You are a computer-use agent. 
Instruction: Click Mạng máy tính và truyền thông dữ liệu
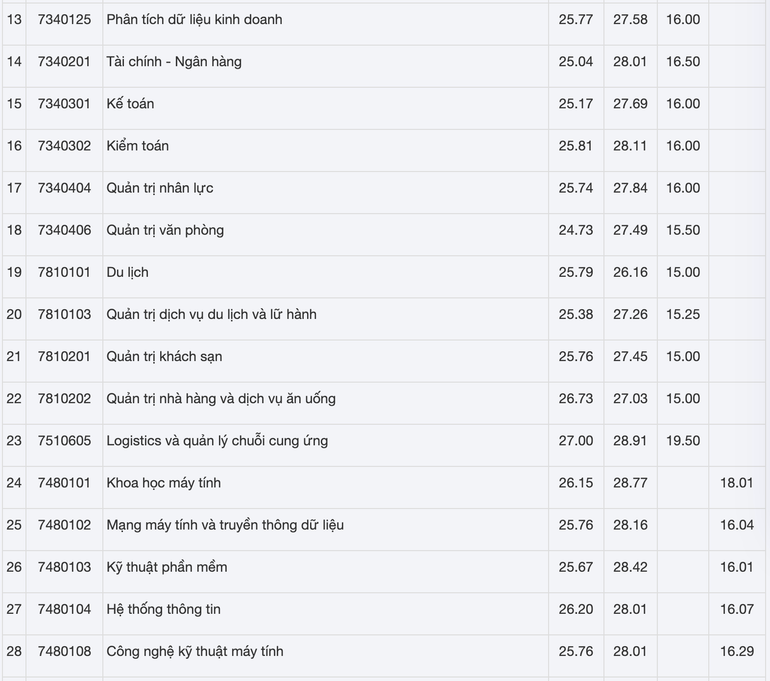pos(225,525)
